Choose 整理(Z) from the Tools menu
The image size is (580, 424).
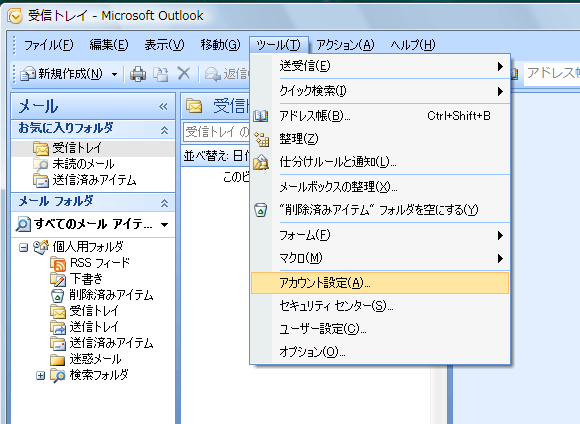[380, 139]
